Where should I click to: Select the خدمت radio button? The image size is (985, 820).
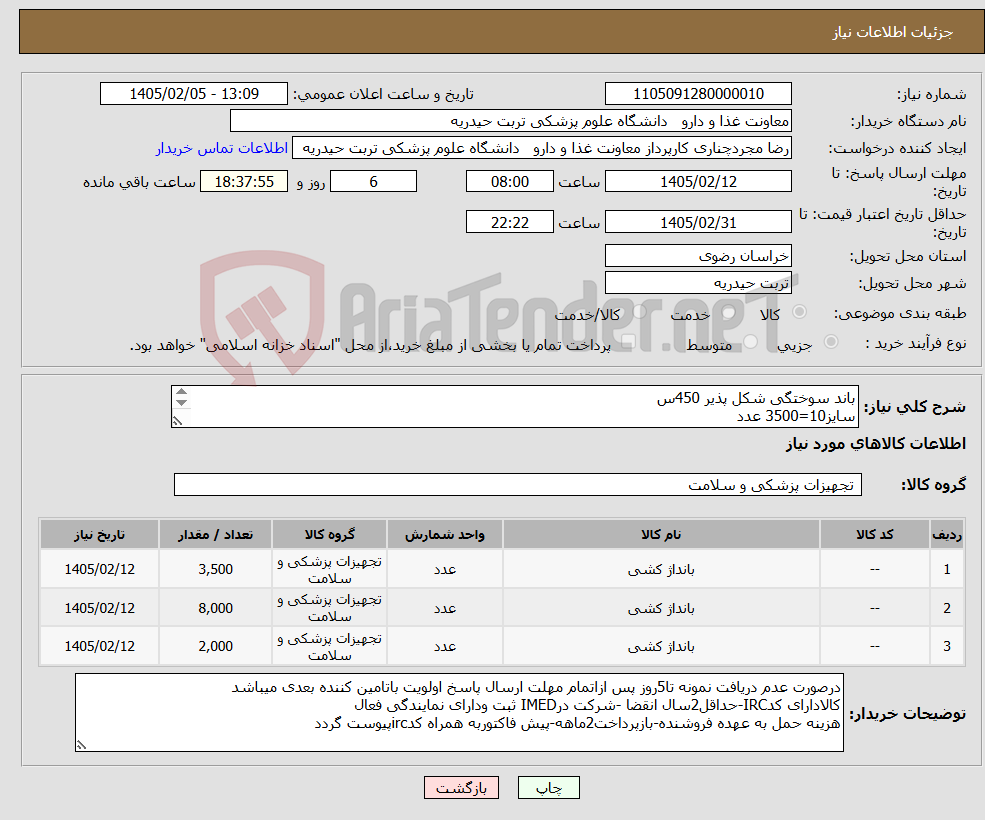(729, 312)
